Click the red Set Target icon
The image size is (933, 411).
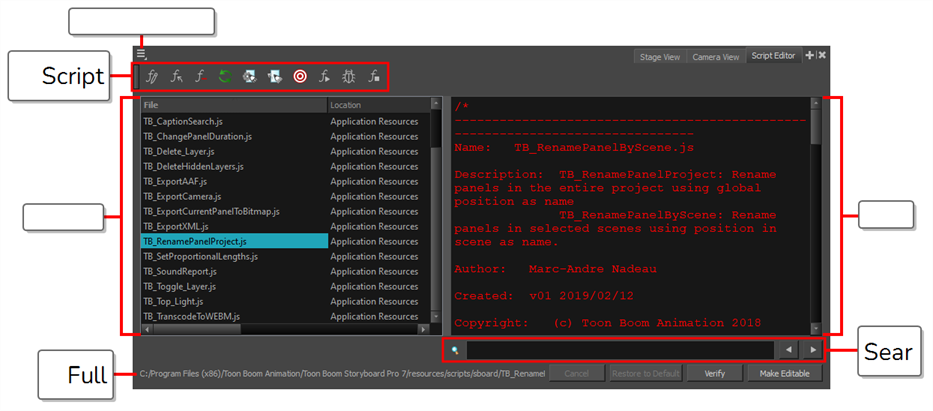tap(300, 76)
